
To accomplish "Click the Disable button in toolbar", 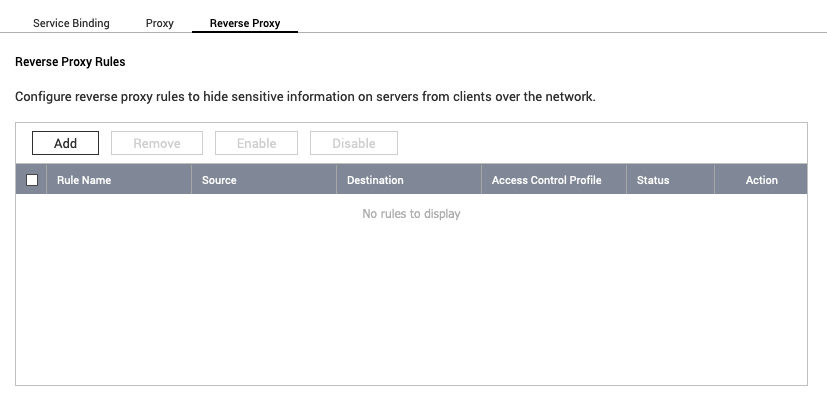I will (x=353, y=143).
